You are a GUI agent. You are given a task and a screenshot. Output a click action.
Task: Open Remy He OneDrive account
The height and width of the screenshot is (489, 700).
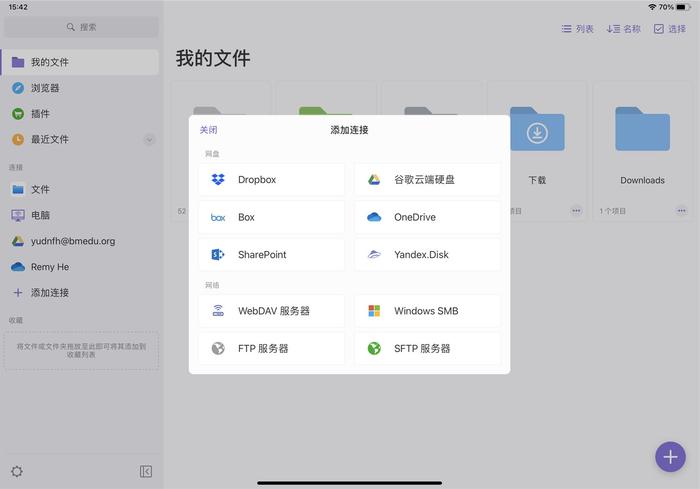click(x=80, y=267)
